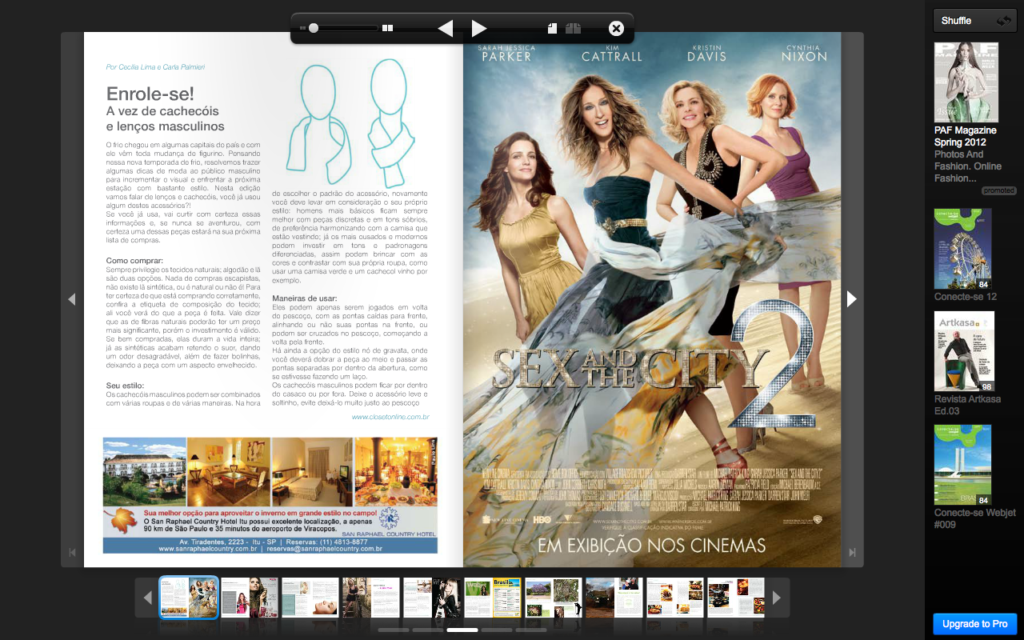This screenshot has width=1024, height=640.
Task: Click the Upgrade to Pro button
Action: coord(974,624)
